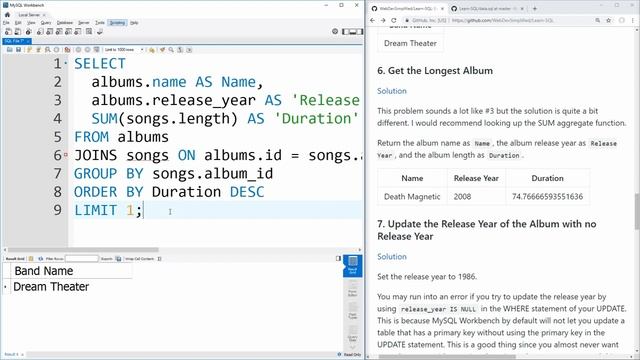This screenshot has height=360, width=640.
Task: Create a new stored procedure icon
Action: click(x=68, y=32)
